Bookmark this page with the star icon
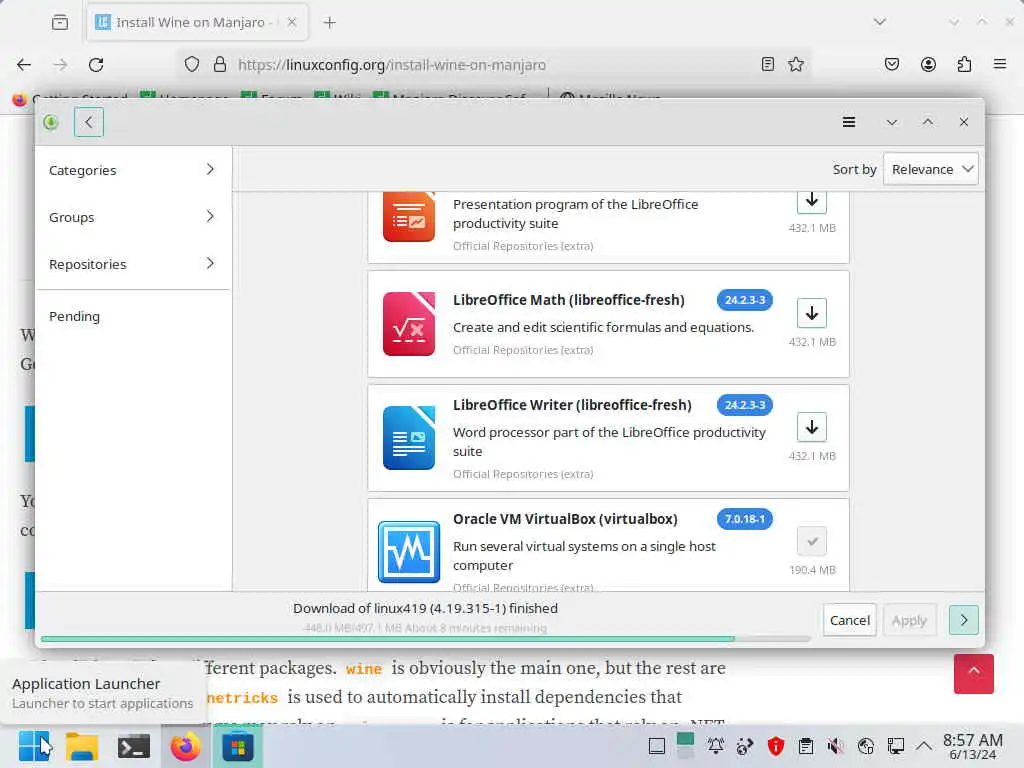Image resolution: width=1024 pixels, height=768 pixels. click(796, 64)
